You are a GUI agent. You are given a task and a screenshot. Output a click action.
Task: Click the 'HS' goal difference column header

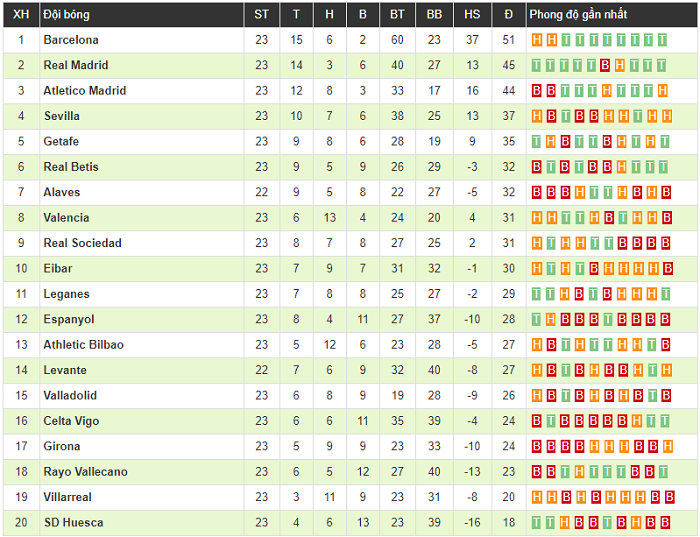click(x=472, y=15)
